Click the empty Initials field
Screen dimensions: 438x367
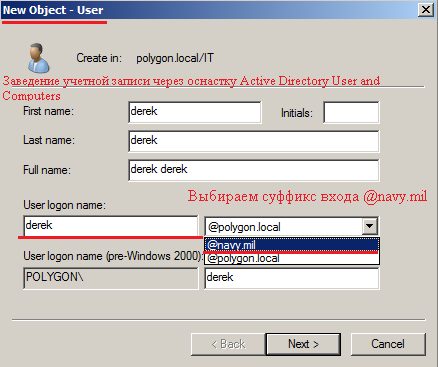[351, 112]
